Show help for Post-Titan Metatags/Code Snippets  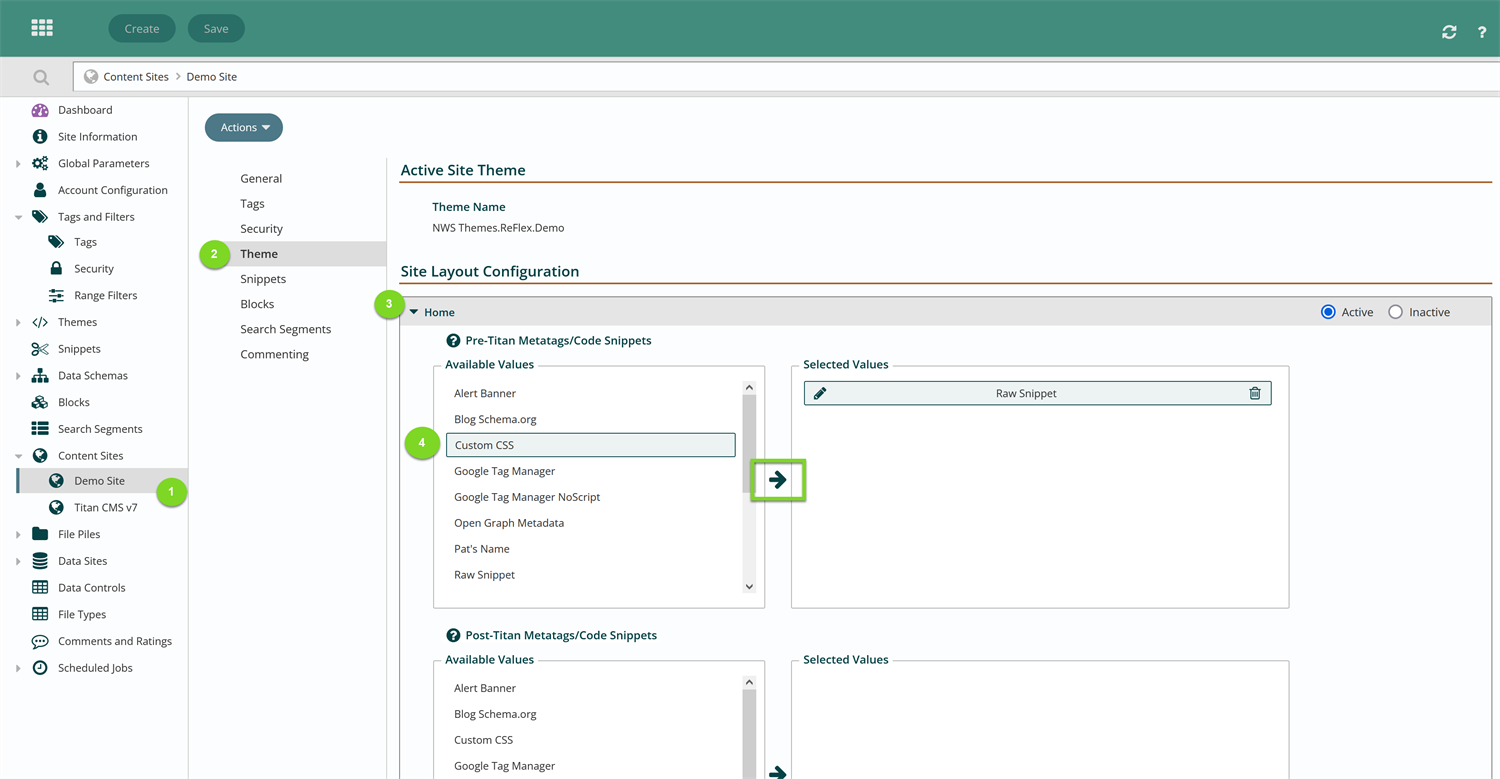click(x=453, y=636)
